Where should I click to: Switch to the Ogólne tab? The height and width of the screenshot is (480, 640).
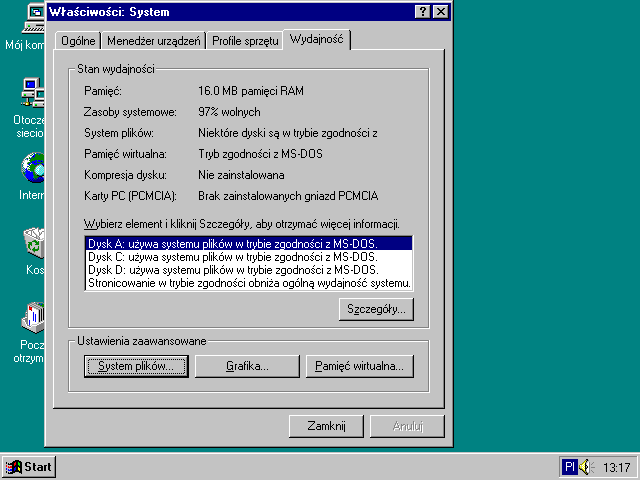tap(78, 41)
